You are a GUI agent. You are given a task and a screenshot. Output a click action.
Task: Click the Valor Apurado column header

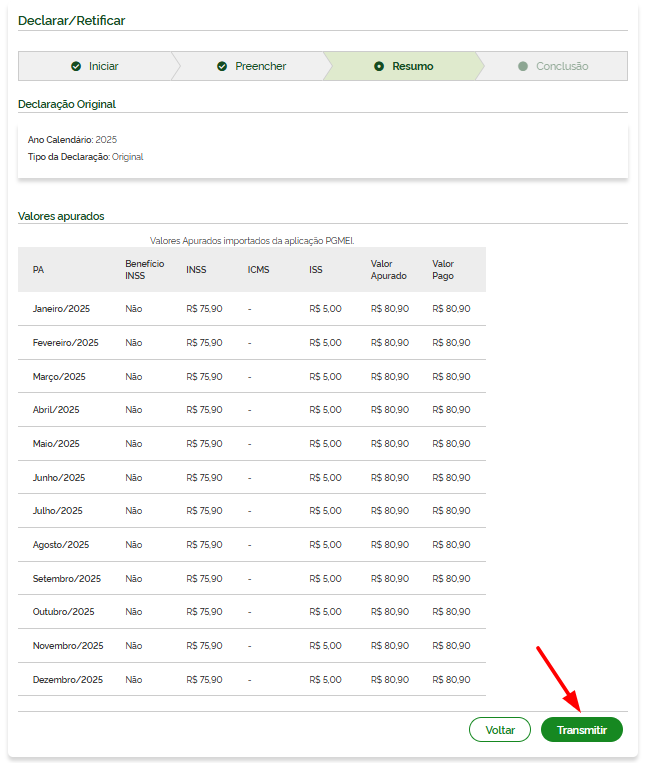point(388,269)
